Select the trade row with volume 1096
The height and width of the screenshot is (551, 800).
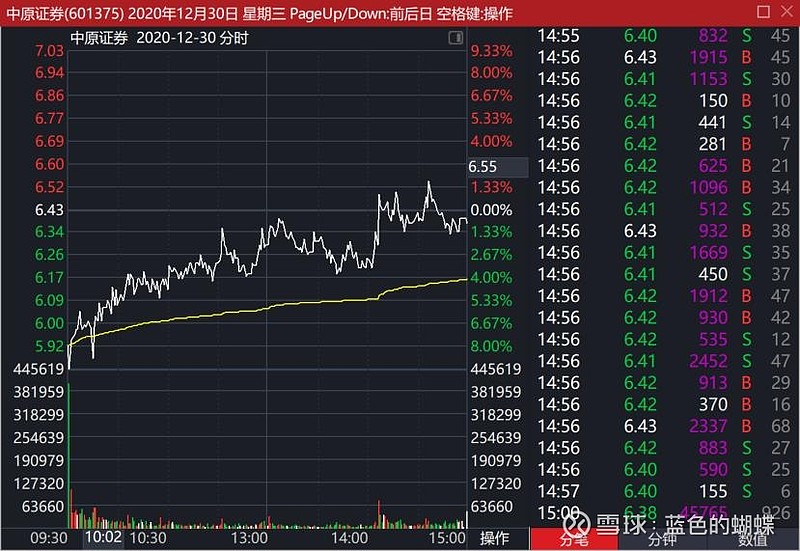664,187
